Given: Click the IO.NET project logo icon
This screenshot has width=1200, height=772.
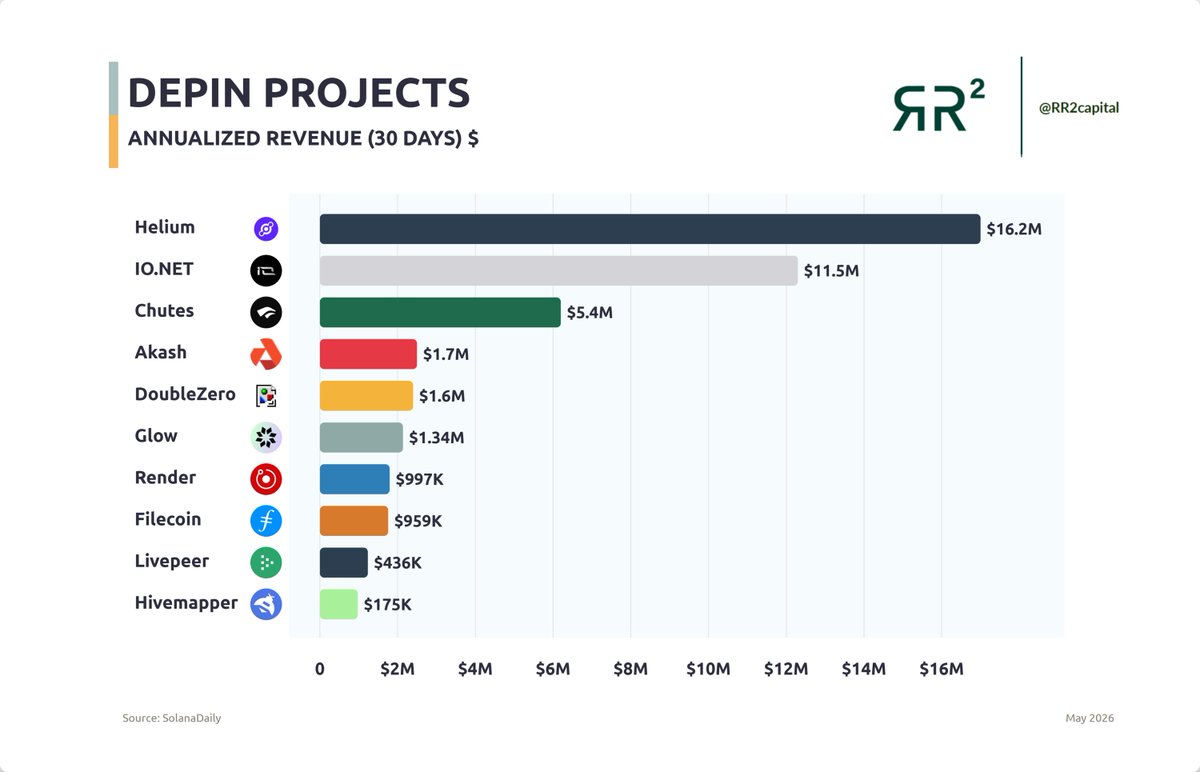Looking at the screenshot, I should 266,270.
